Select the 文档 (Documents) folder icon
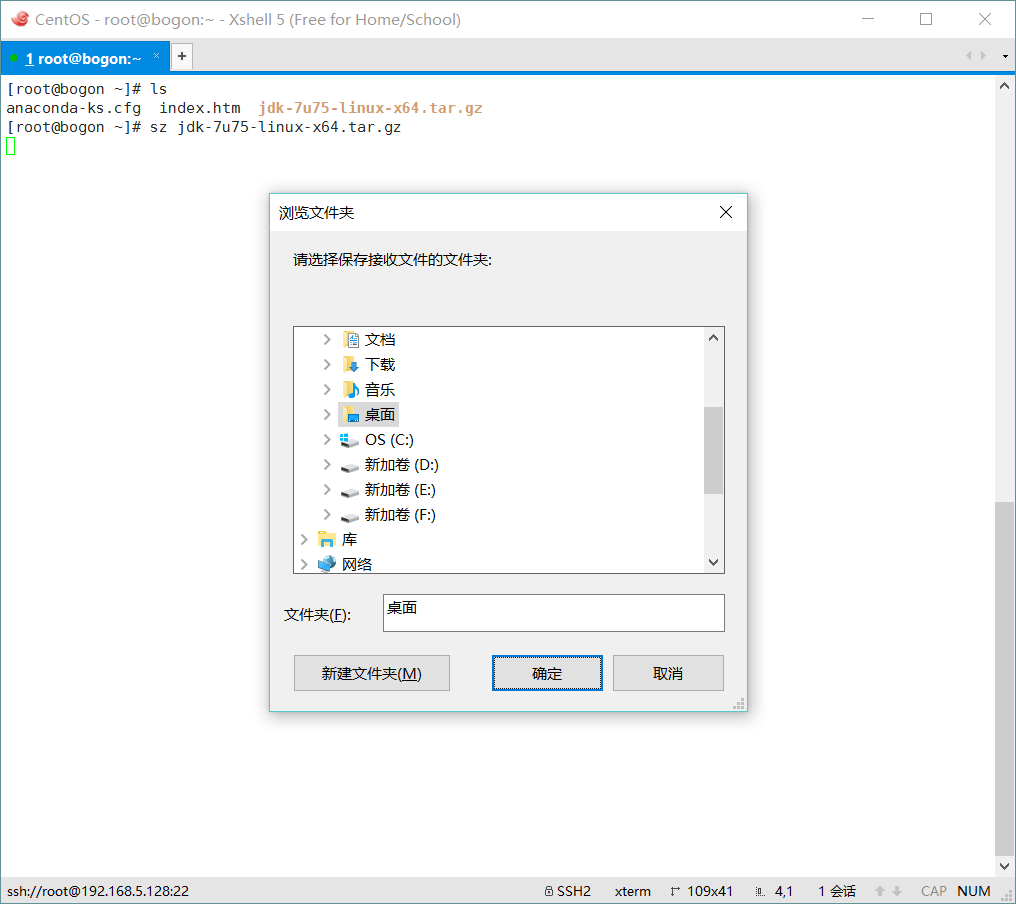The image size is (1016, 904). coord(353,339)
